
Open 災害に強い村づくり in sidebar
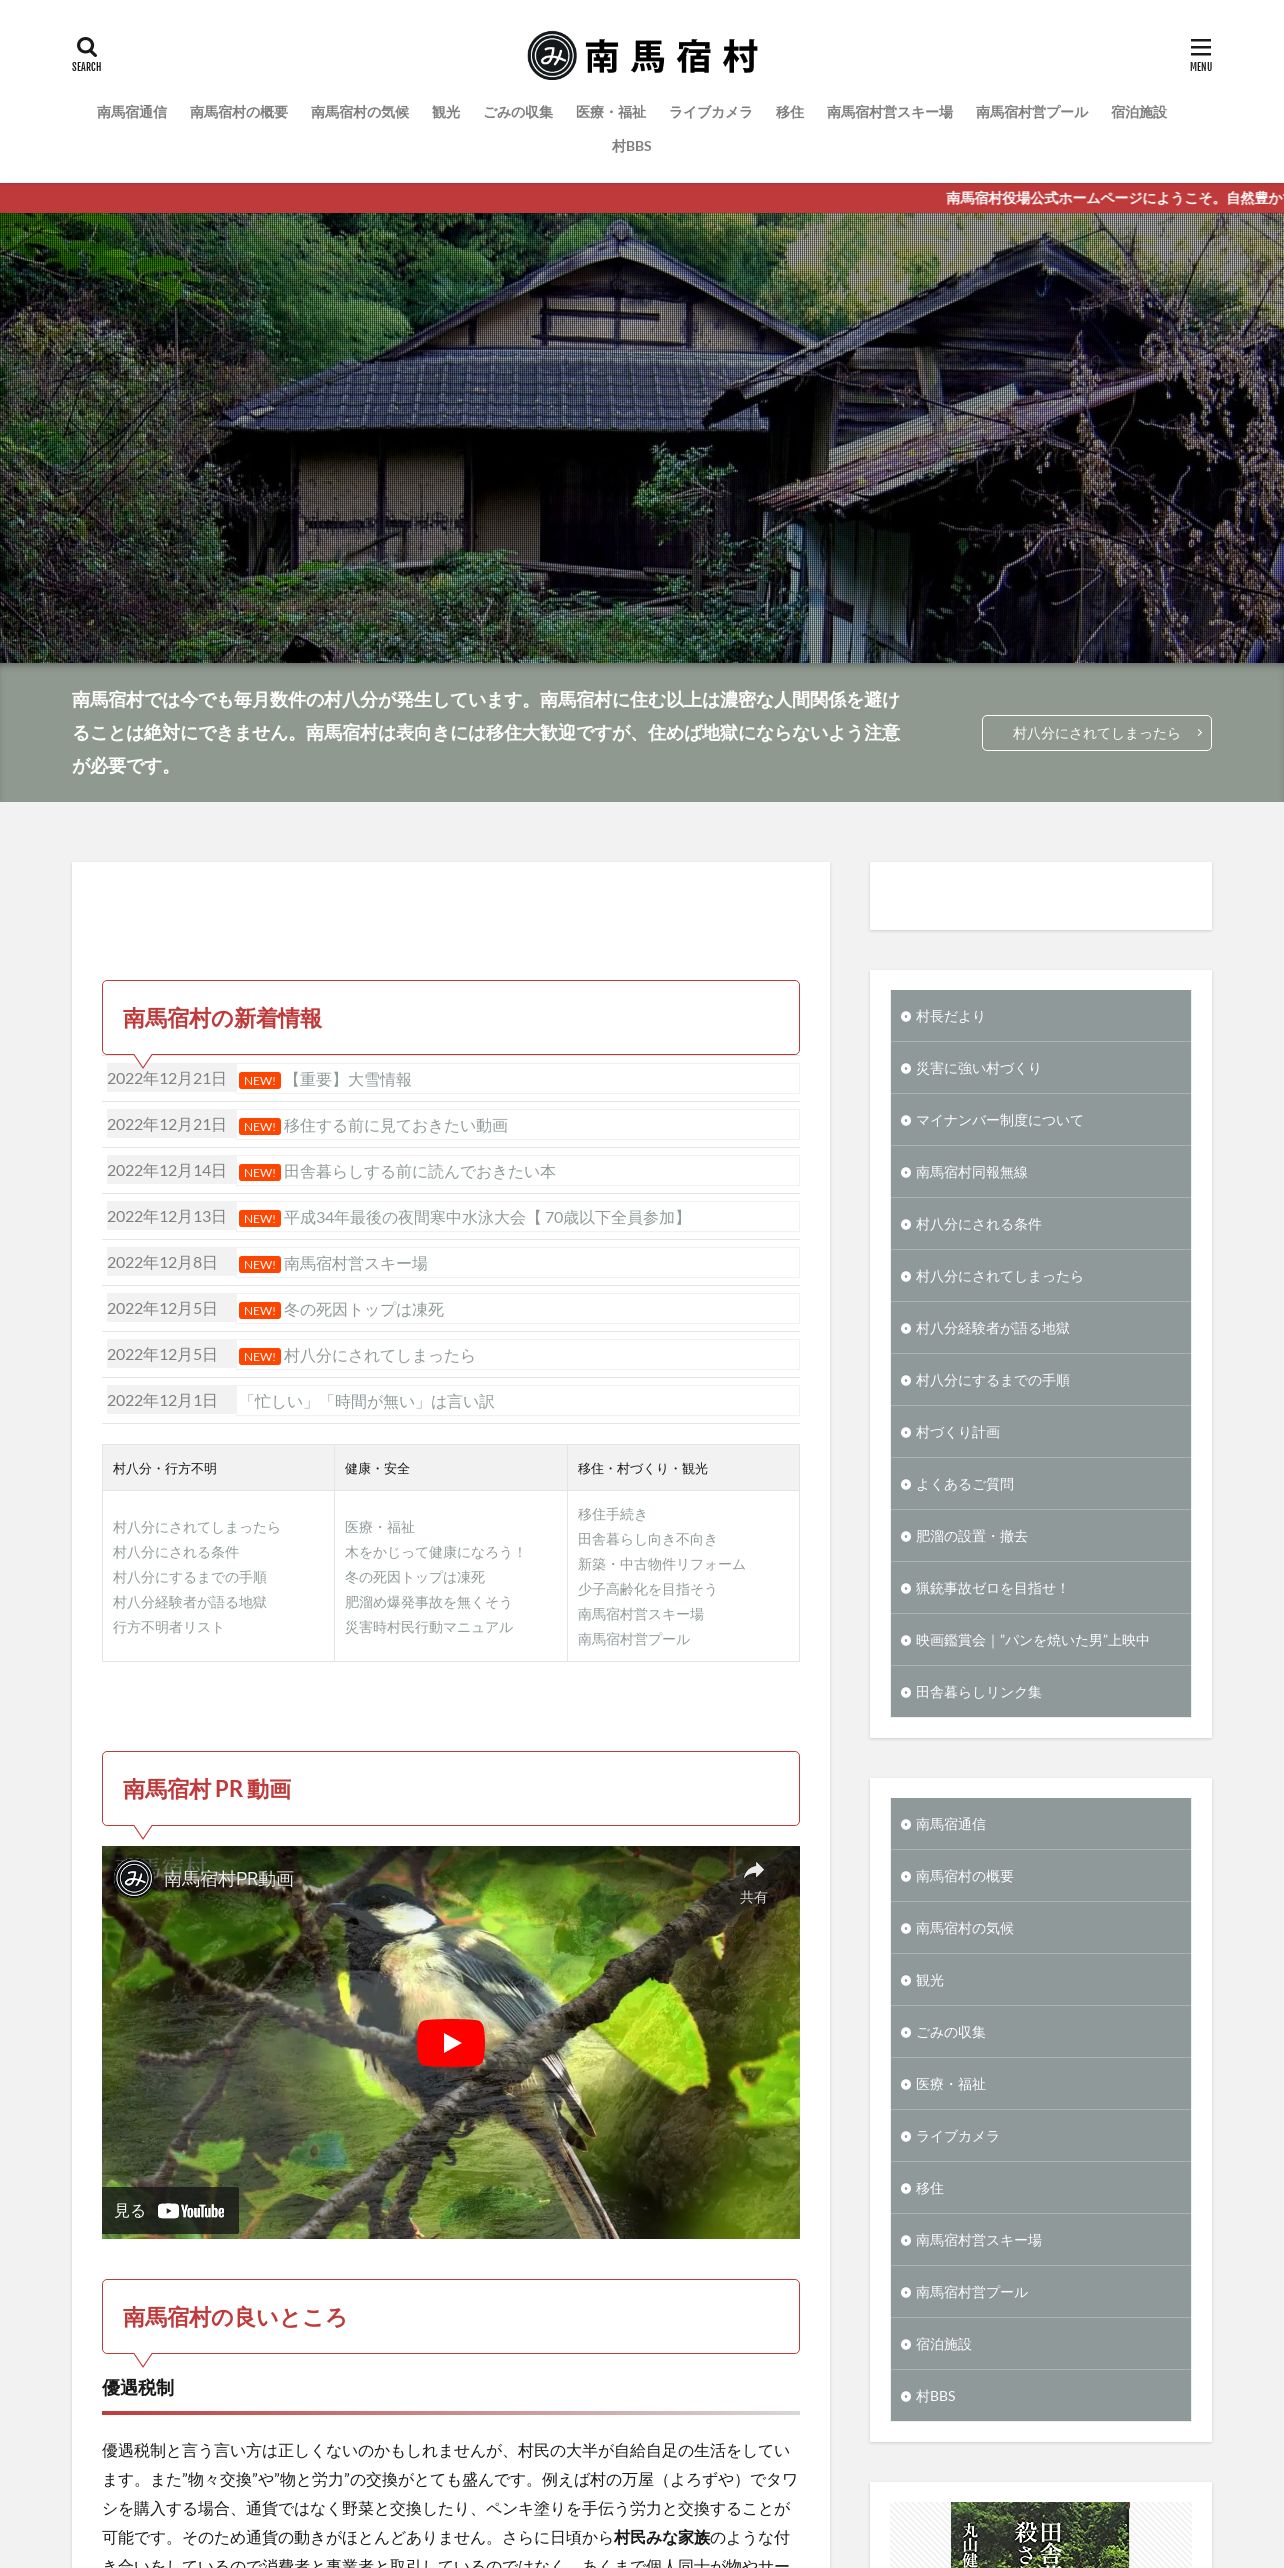coord(1040,1068)
